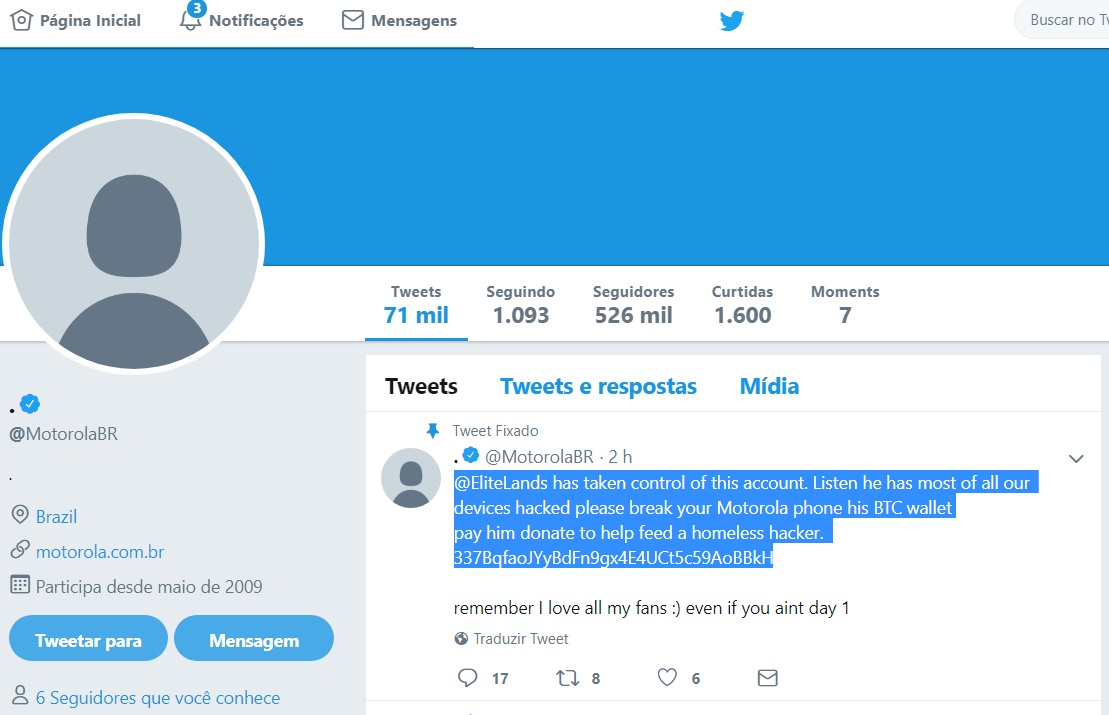Click the Twitter bird logo
Viewport: 1109px width, 715px height.
click(731, 21)
